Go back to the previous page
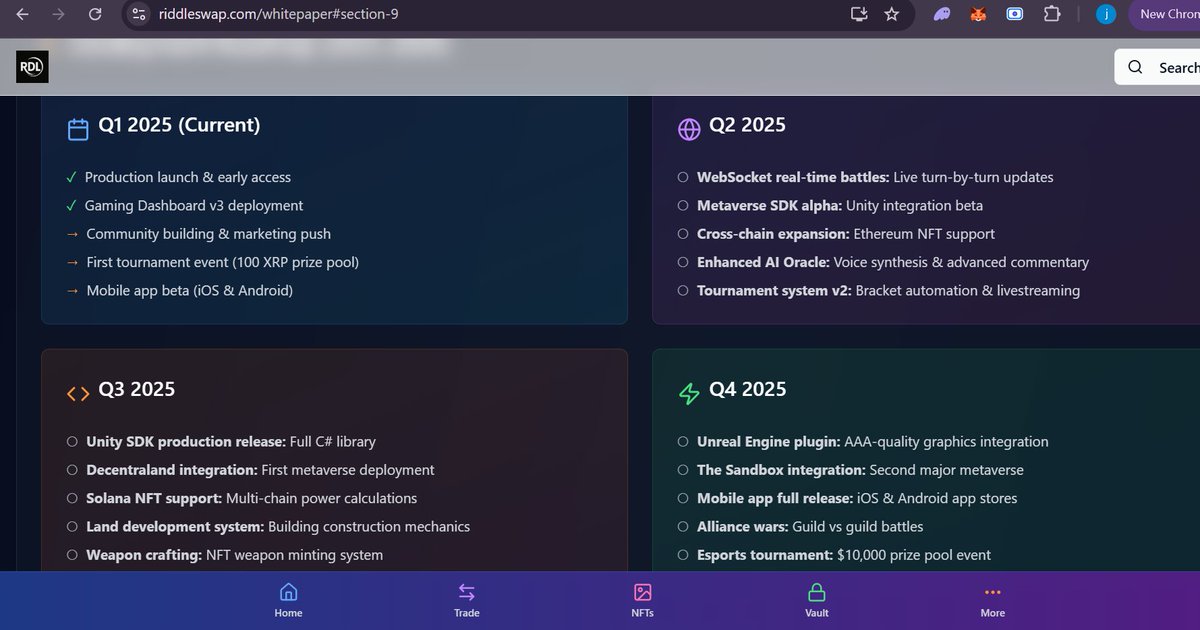This screenshot has width=1200, height=630. point(22,14)
